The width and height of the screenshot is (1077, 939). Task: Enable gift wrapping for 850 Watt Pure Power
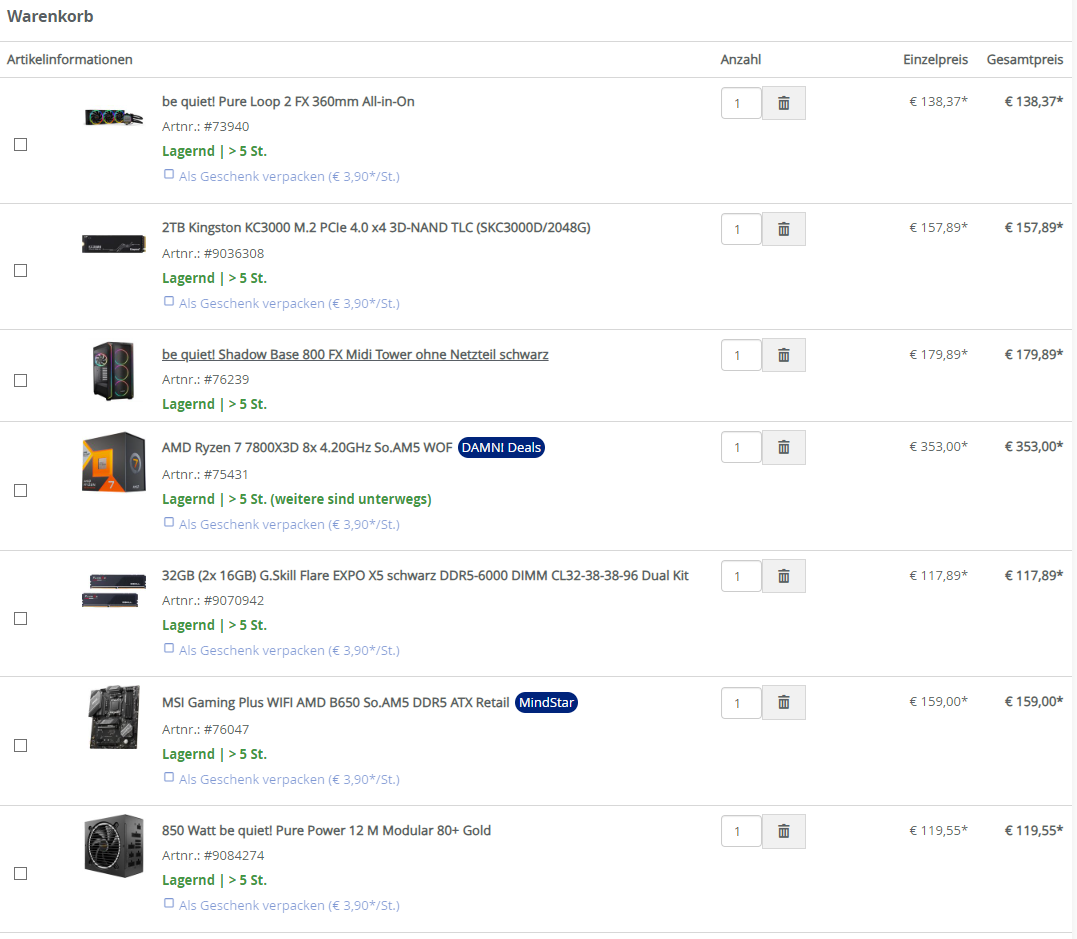(x=169, y=903)
